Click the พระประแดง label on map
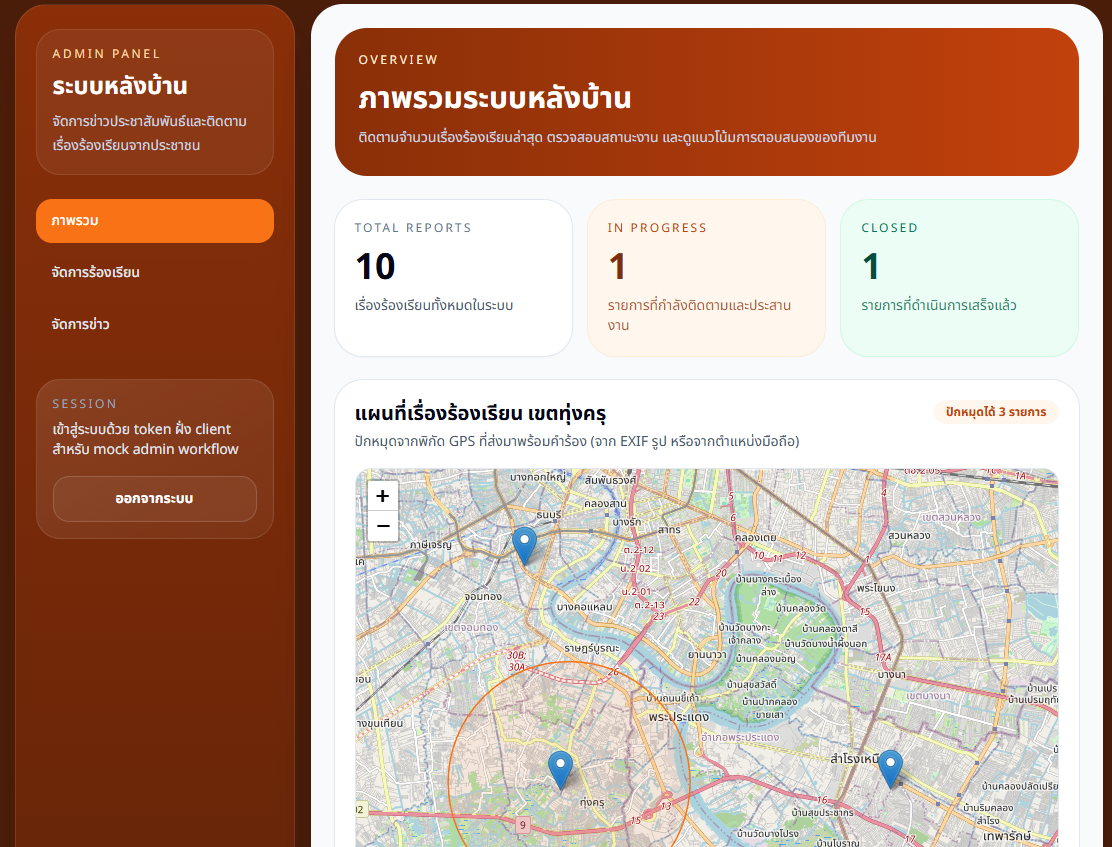 (679, 717)
